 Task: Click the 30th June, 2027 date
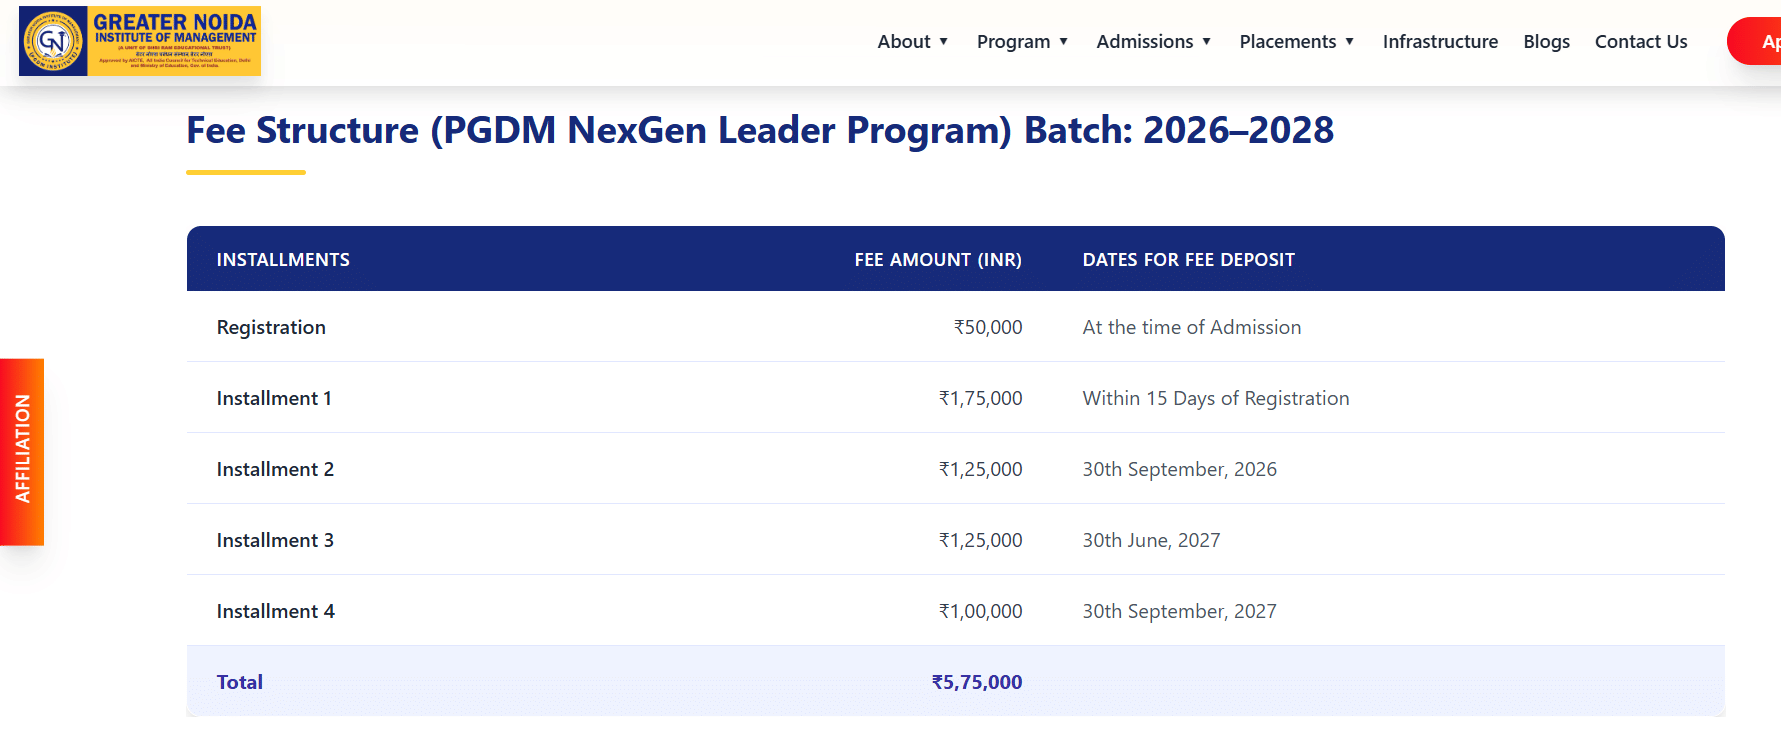pyautogui.click(x=1151, y=541)
